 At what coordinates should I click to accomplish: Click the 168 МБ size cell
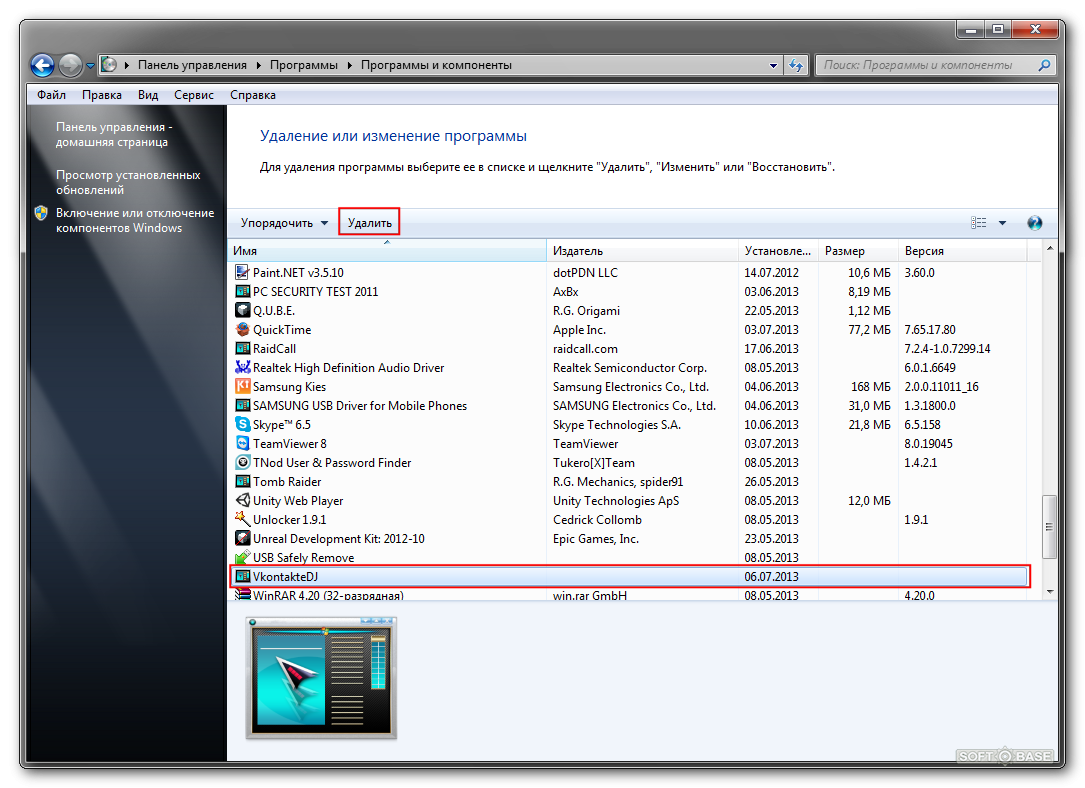[870, 387]
